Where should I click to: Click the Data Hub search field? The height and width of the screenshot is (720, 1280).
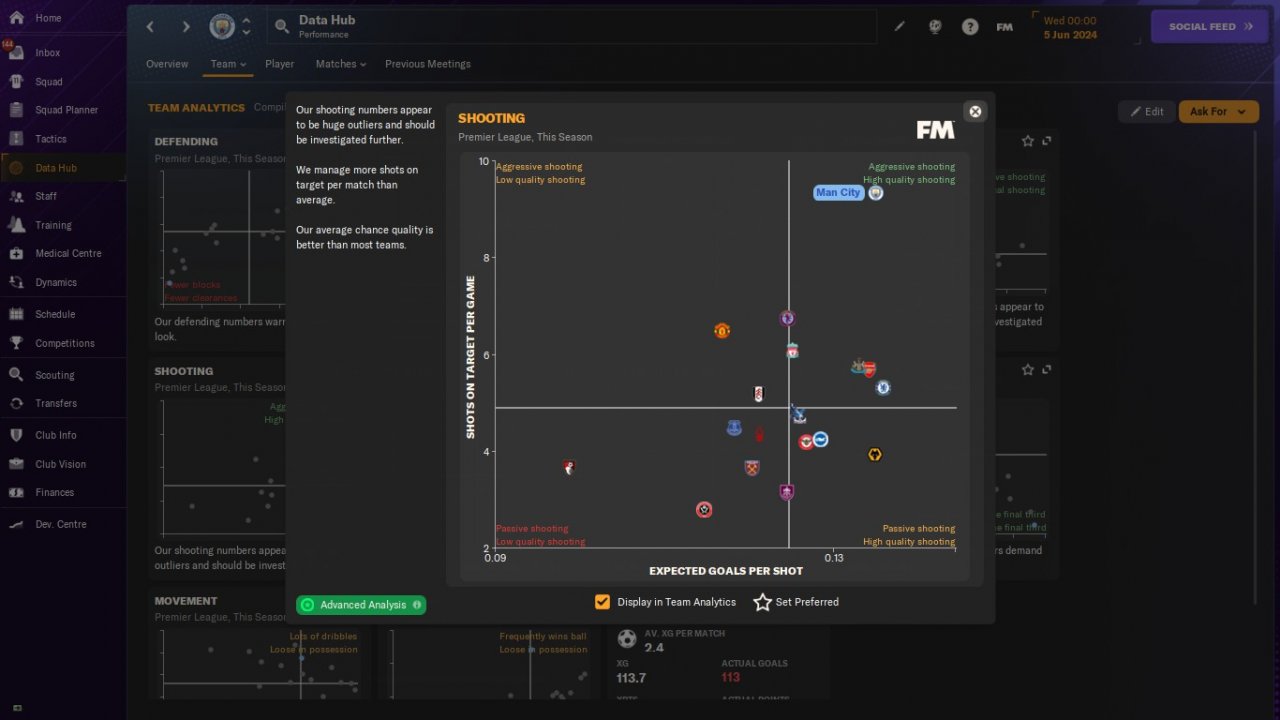coord(571,27)
